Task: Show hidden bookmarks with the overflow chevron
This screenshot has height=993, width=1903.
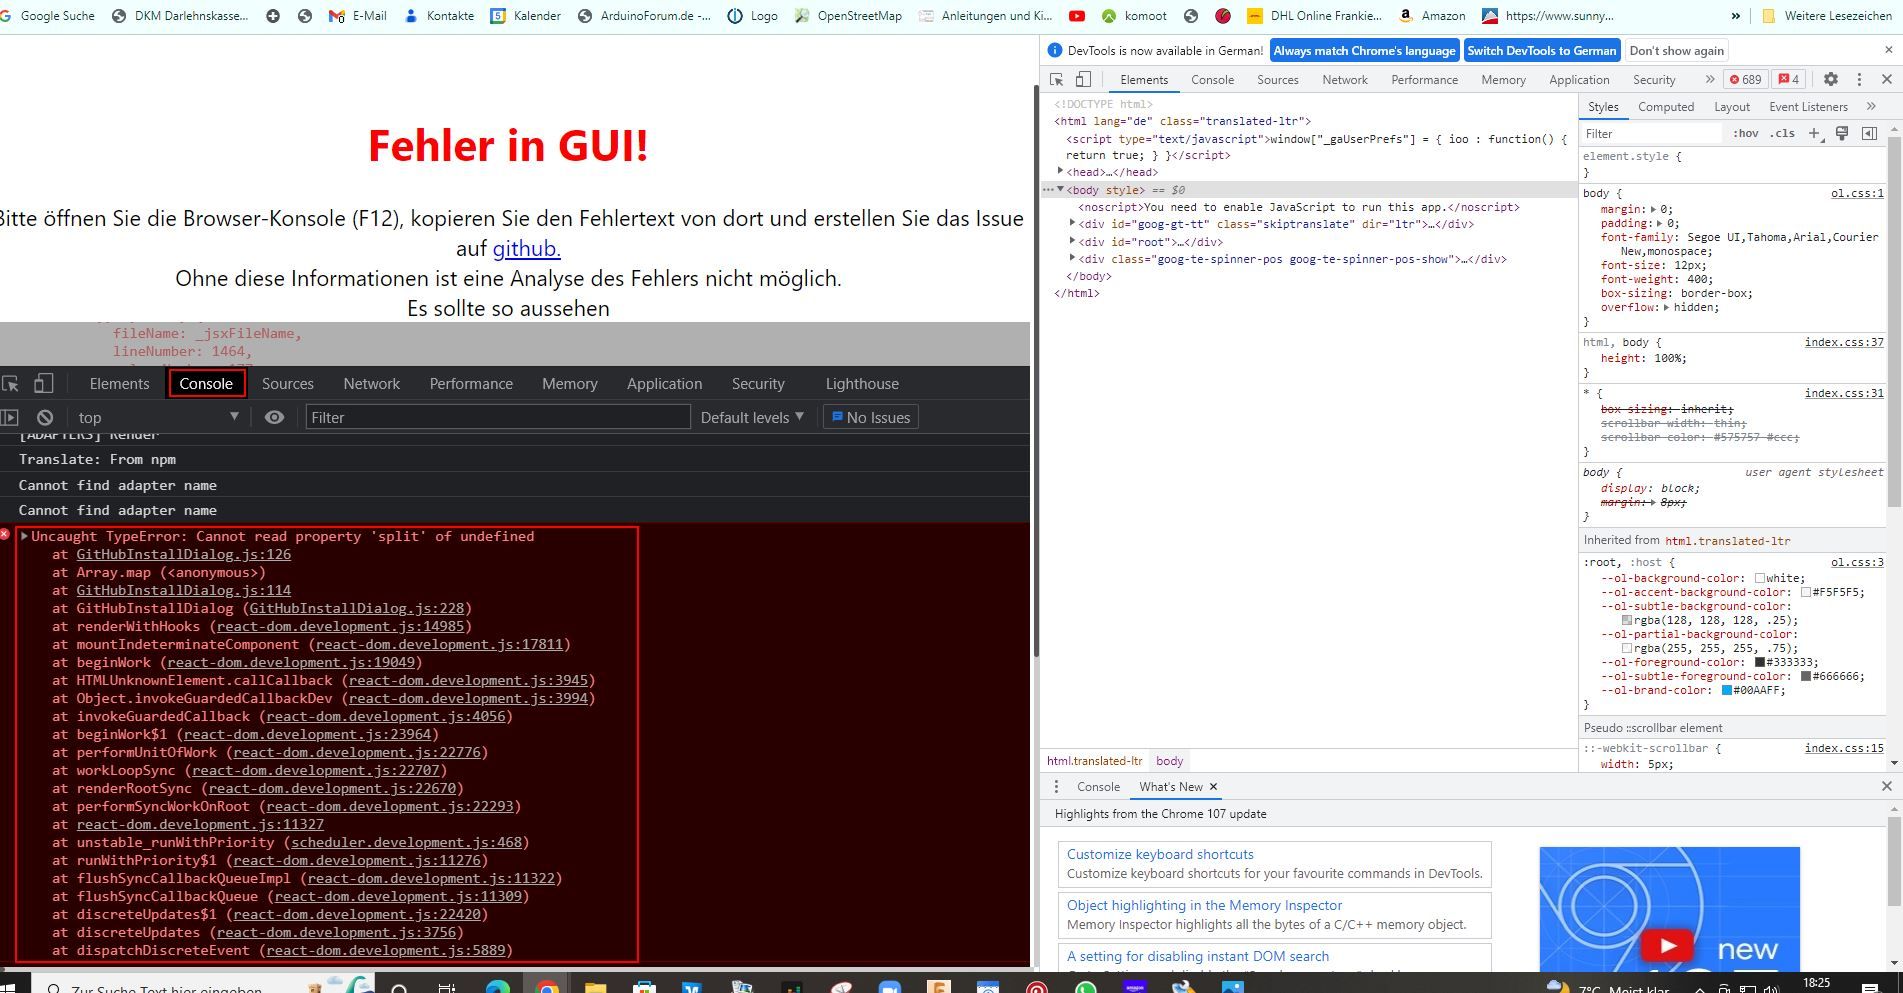Action: (1735, 16)
